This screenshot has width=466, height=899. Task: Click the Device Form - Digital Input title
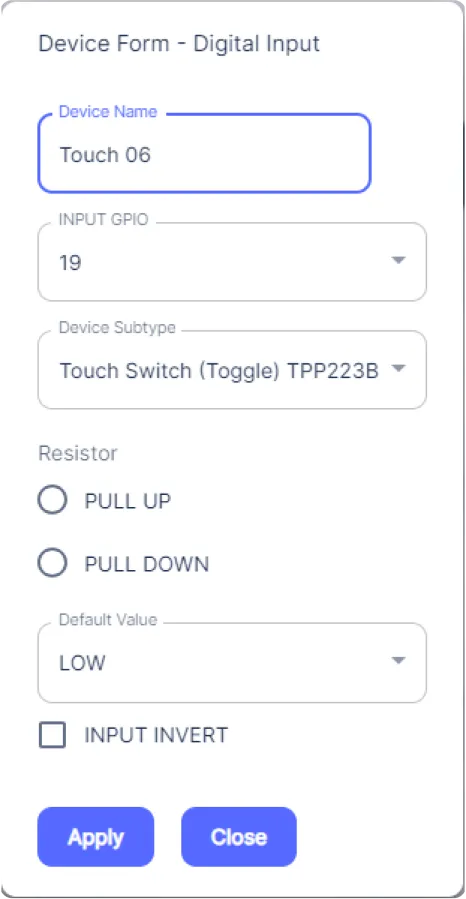point(179,44)
